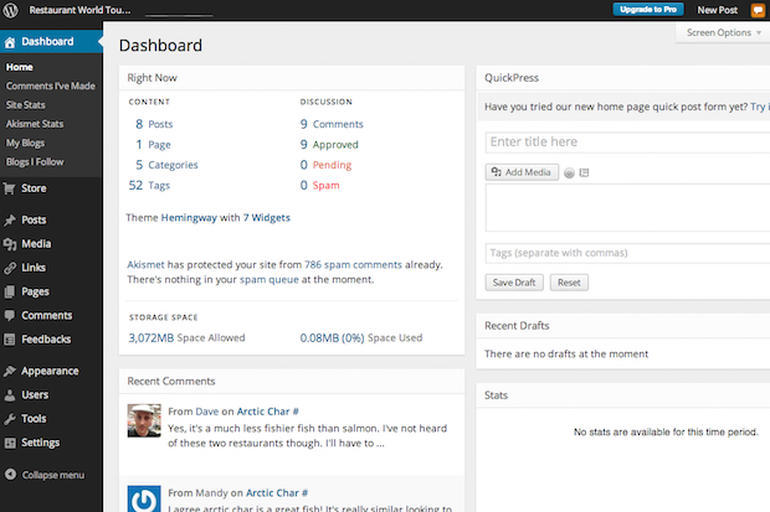Image resolution: width=770 pixels, height=512 pixels.
Task: Click the Tools wrench icon
Action: [x=9, y=419]
